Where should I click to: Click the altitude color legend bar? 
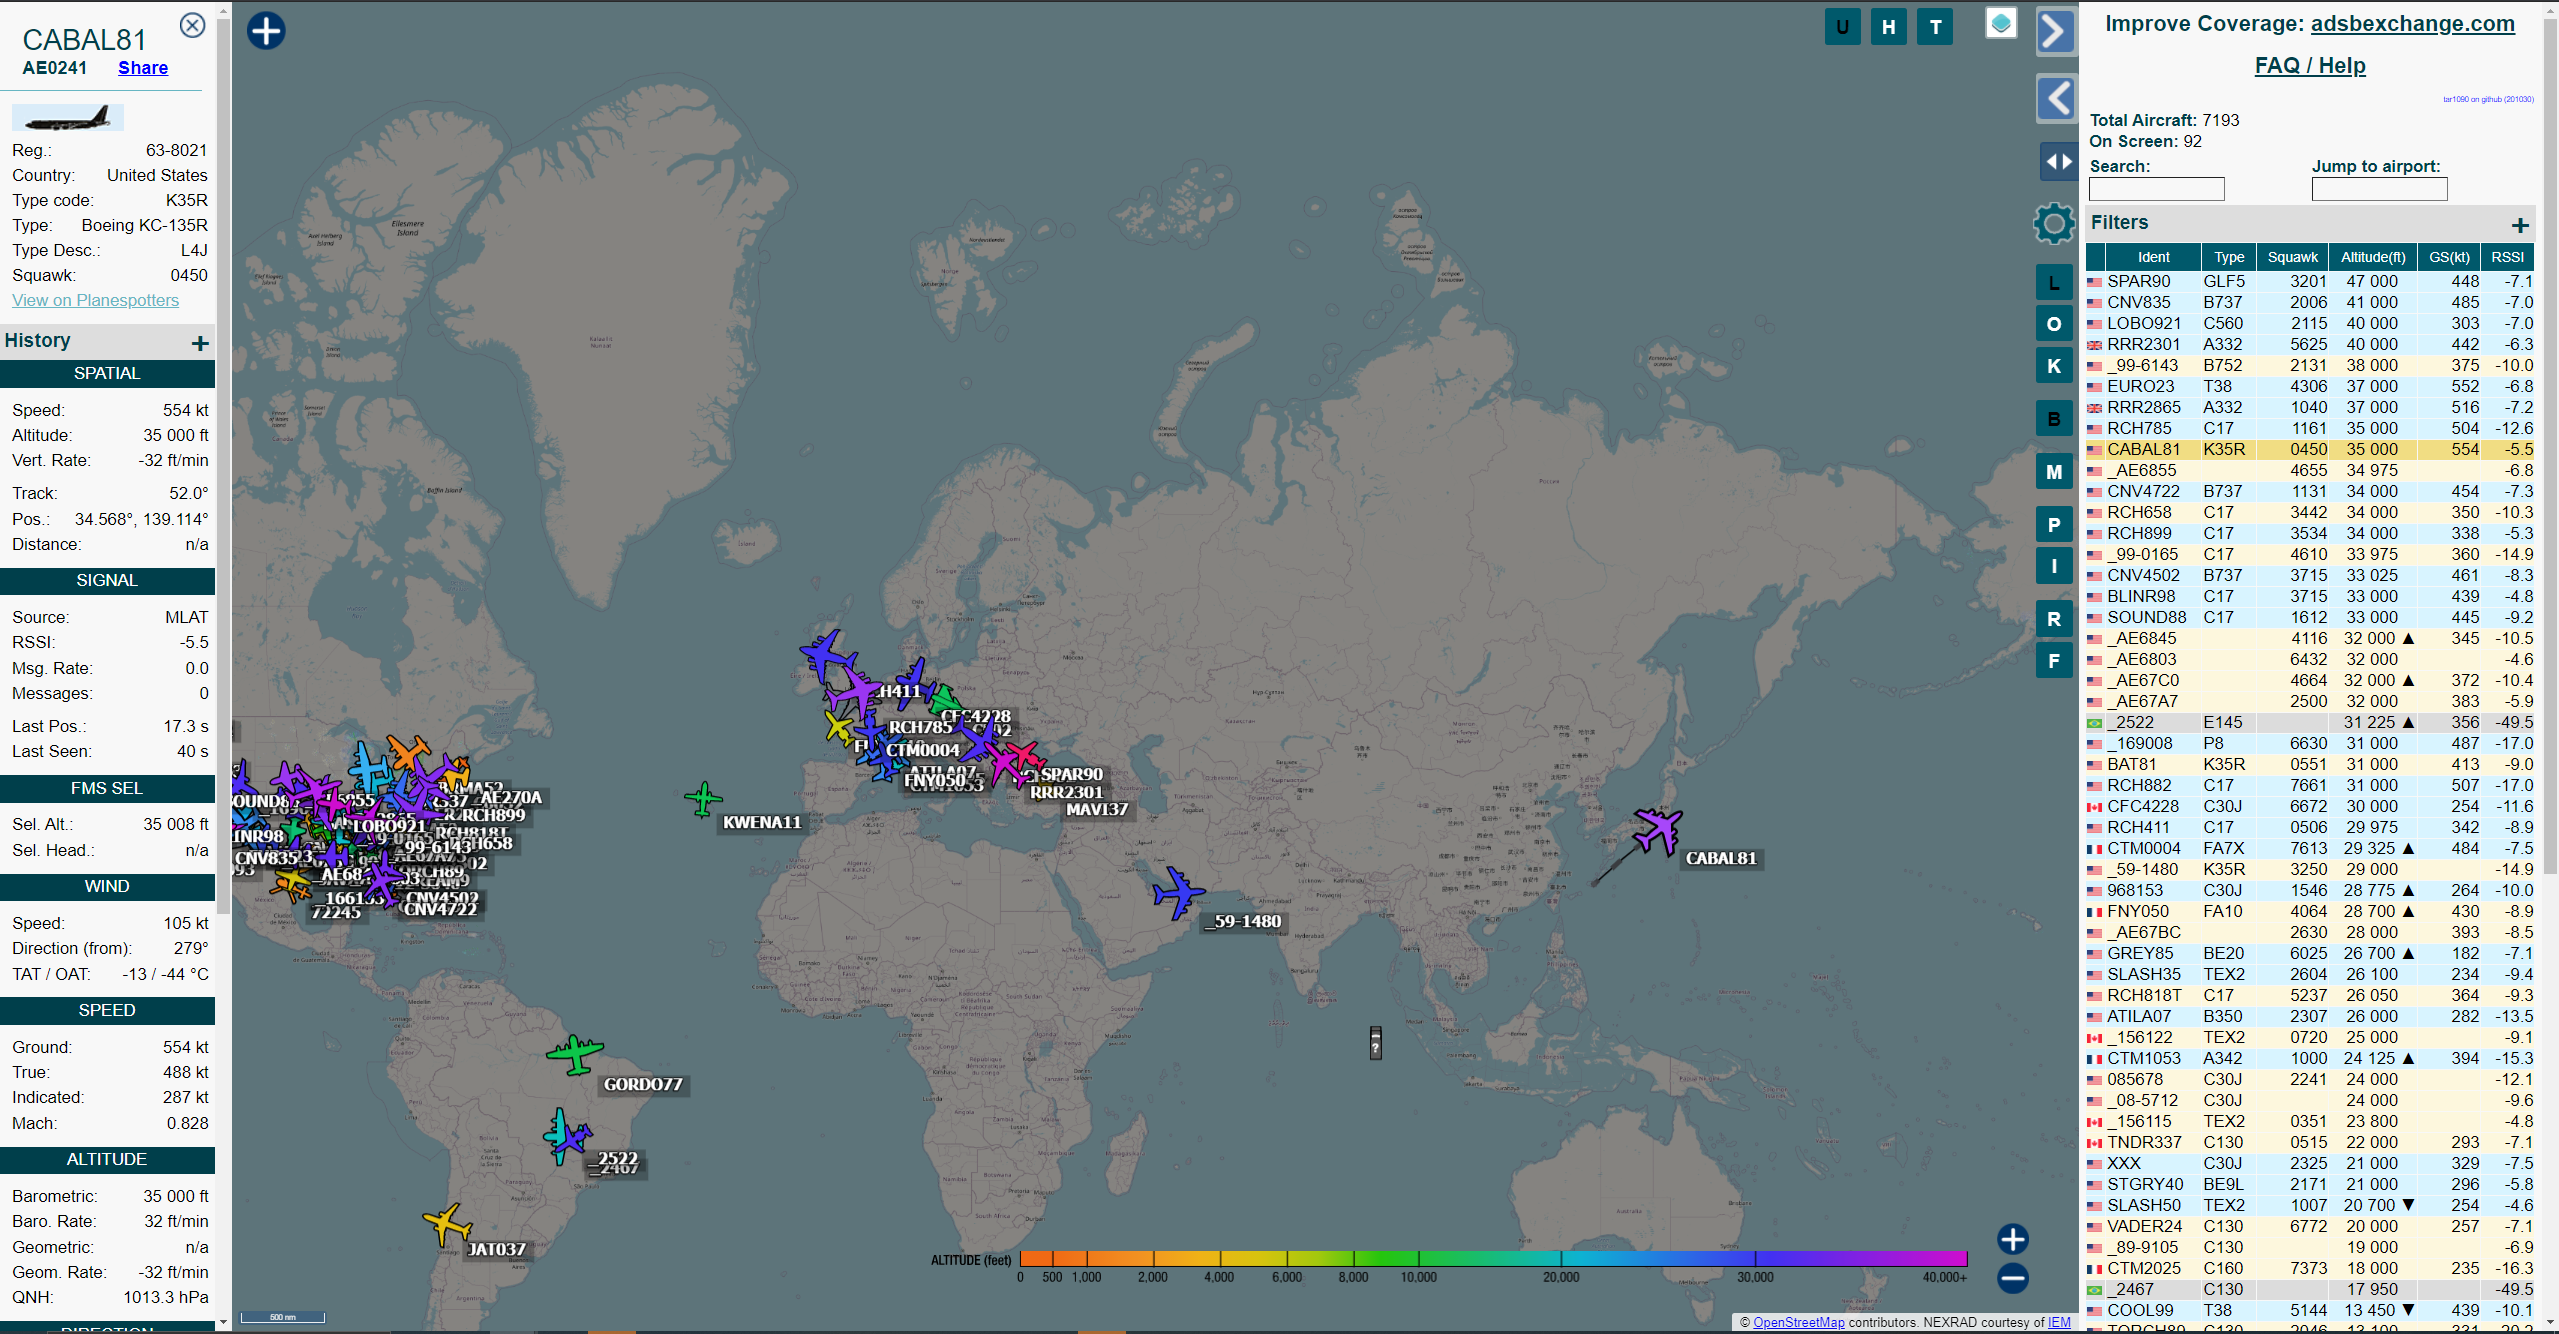pos(1493,1259)
